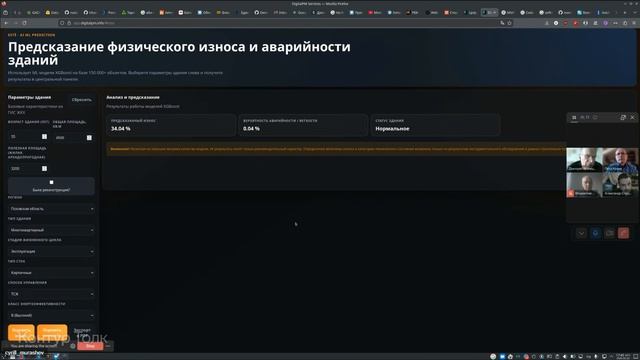Click the stepper on the total area field
The image size is (640, 360).
(89, 138)
